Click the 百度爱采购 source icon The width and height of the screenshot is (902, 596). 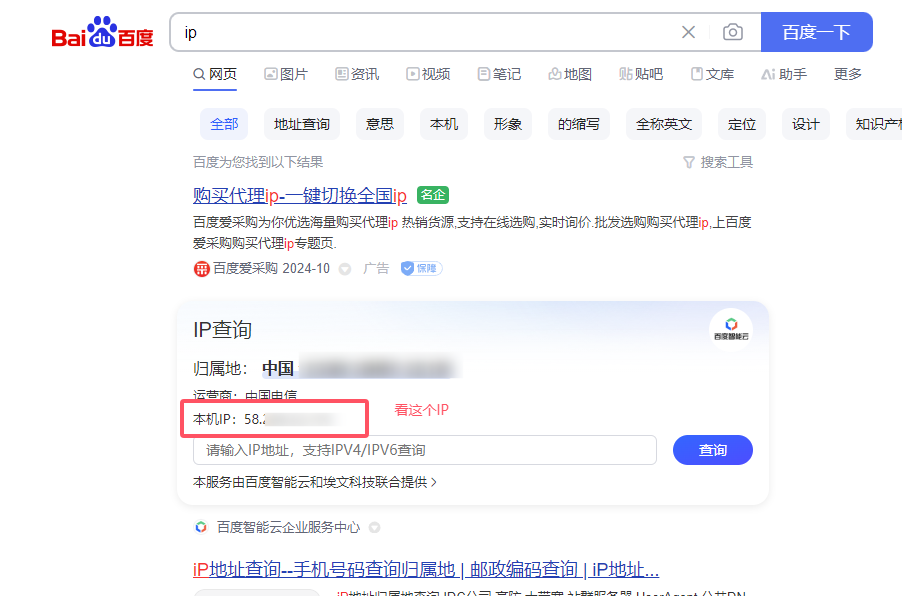(201, 269)
